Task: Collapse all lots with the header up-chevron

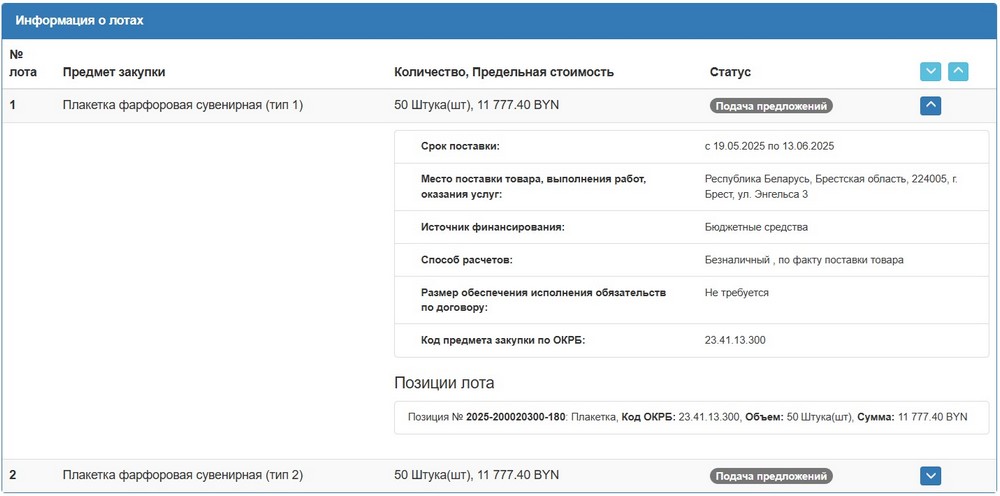Action: tap(958, 72)
